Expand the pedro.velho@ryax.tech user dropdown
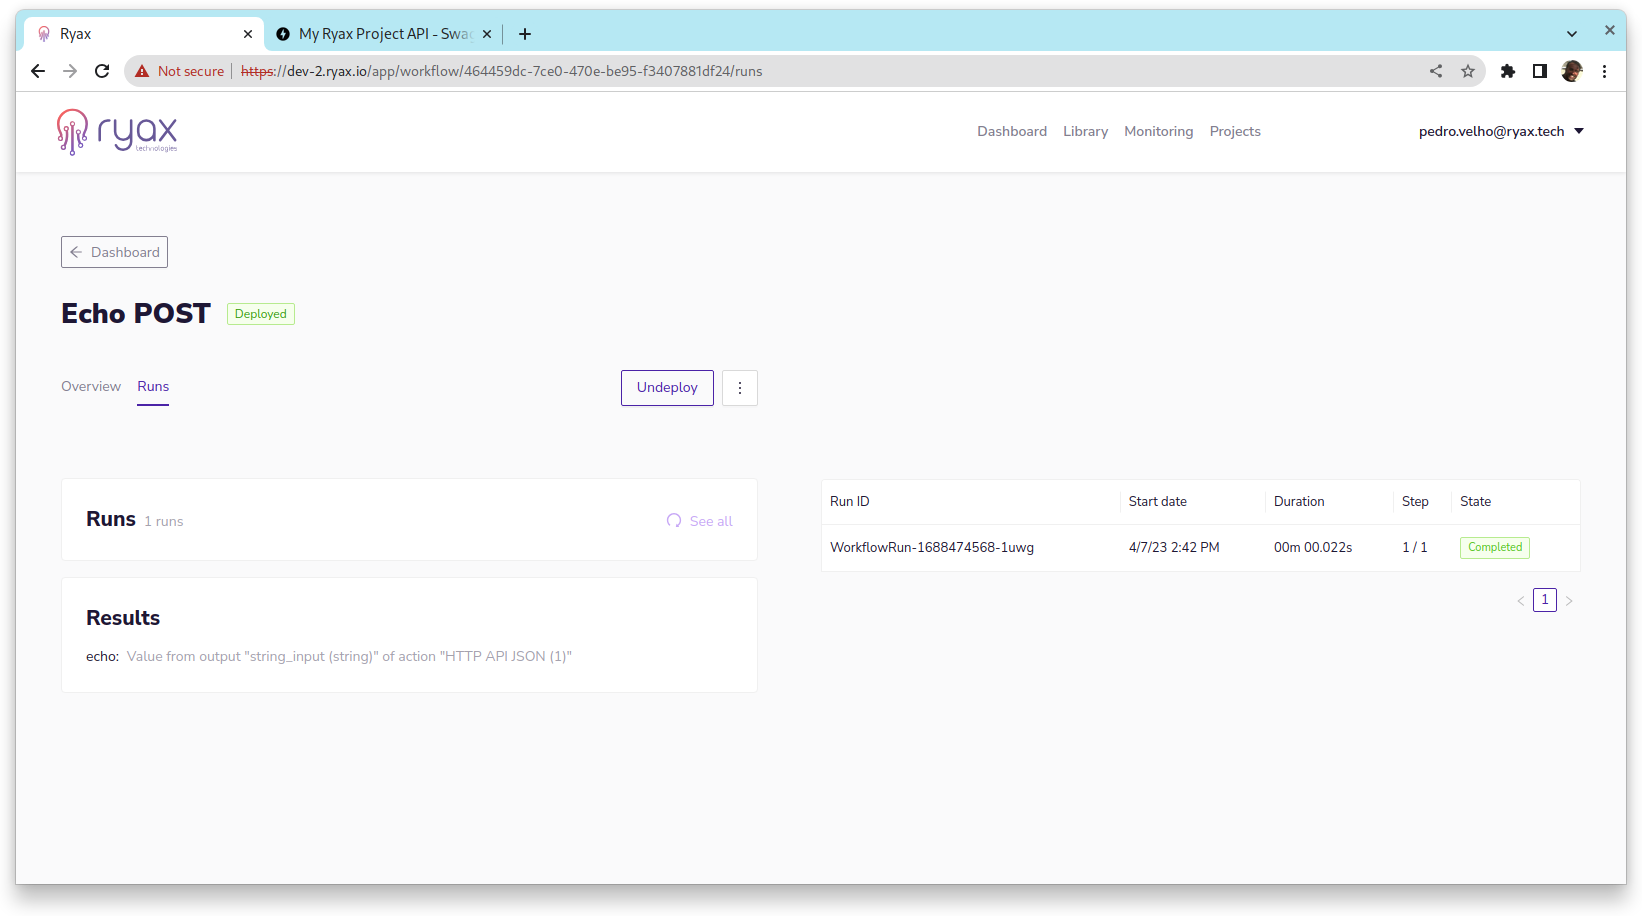 point(1501,131)
